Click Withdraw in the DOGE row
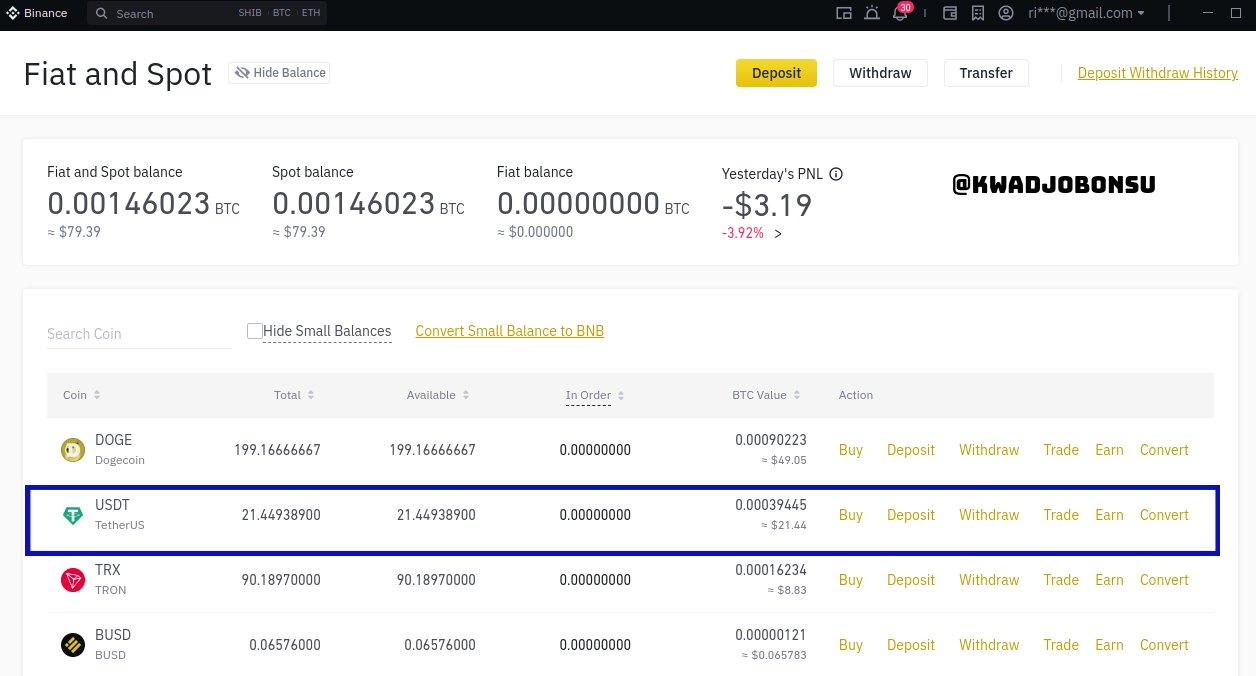 [989, 450]
